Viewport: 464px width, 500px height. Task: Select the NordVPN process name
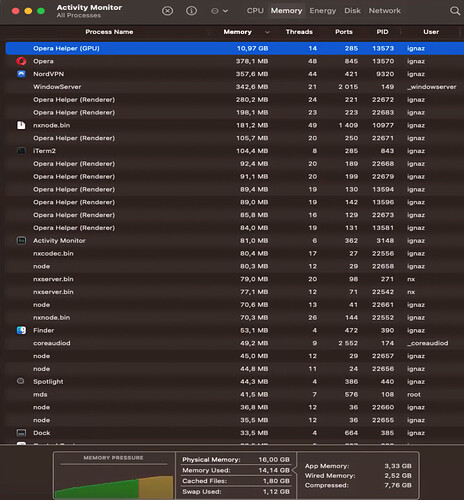click(x=48, y=74)
